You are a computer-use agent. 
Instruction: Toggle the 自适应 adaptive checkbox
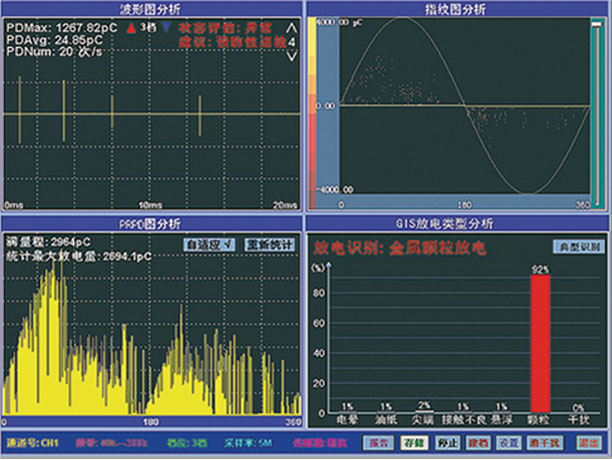coord(208,244)
